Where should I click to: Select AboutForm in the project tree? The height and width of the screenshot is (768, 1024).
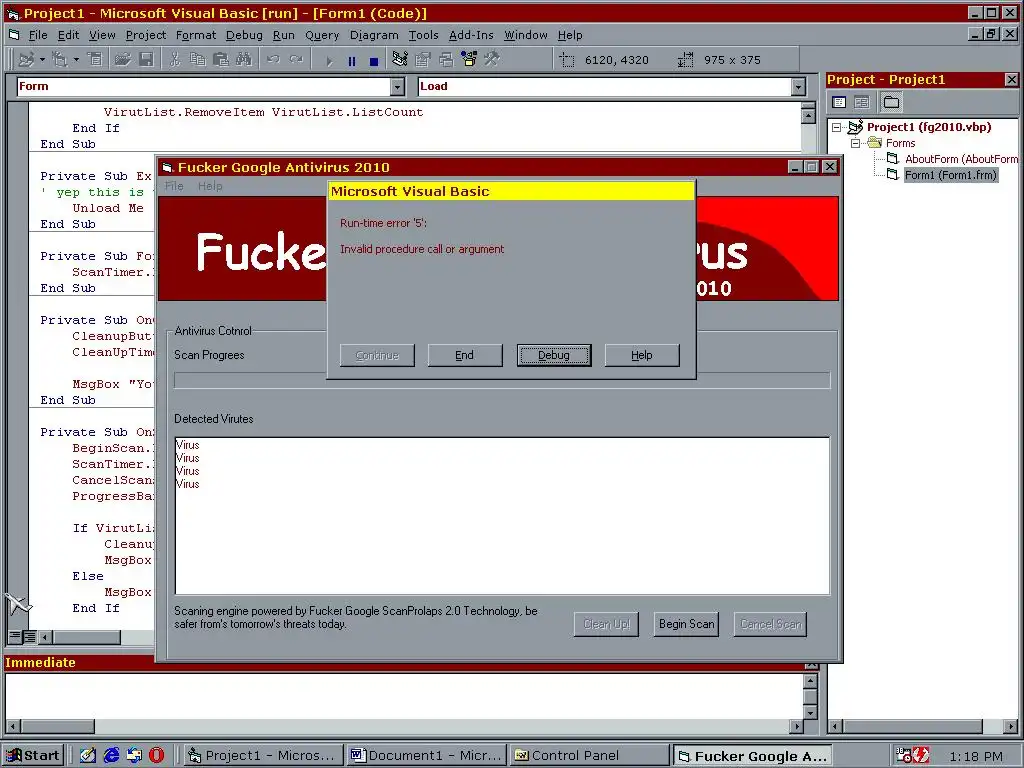961,159
